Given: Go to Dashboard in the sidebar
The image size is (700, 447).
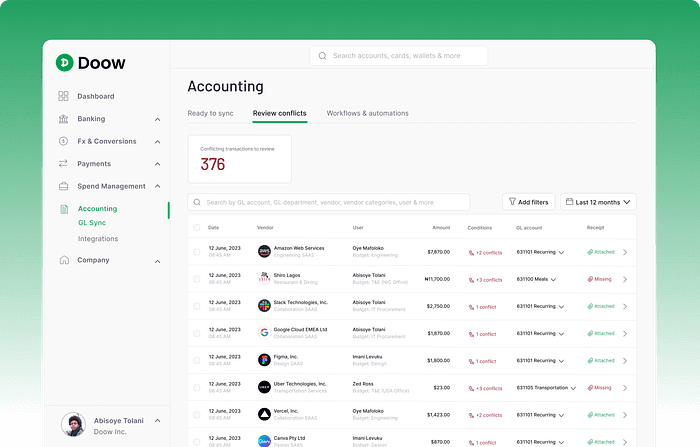Looking at the screenshot, I should click(x=96, y=96).
